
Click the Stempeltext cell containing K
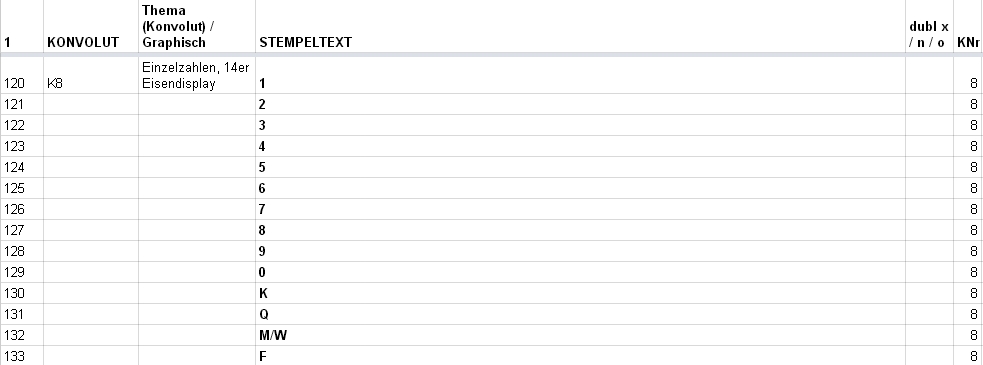pos(580,293)
